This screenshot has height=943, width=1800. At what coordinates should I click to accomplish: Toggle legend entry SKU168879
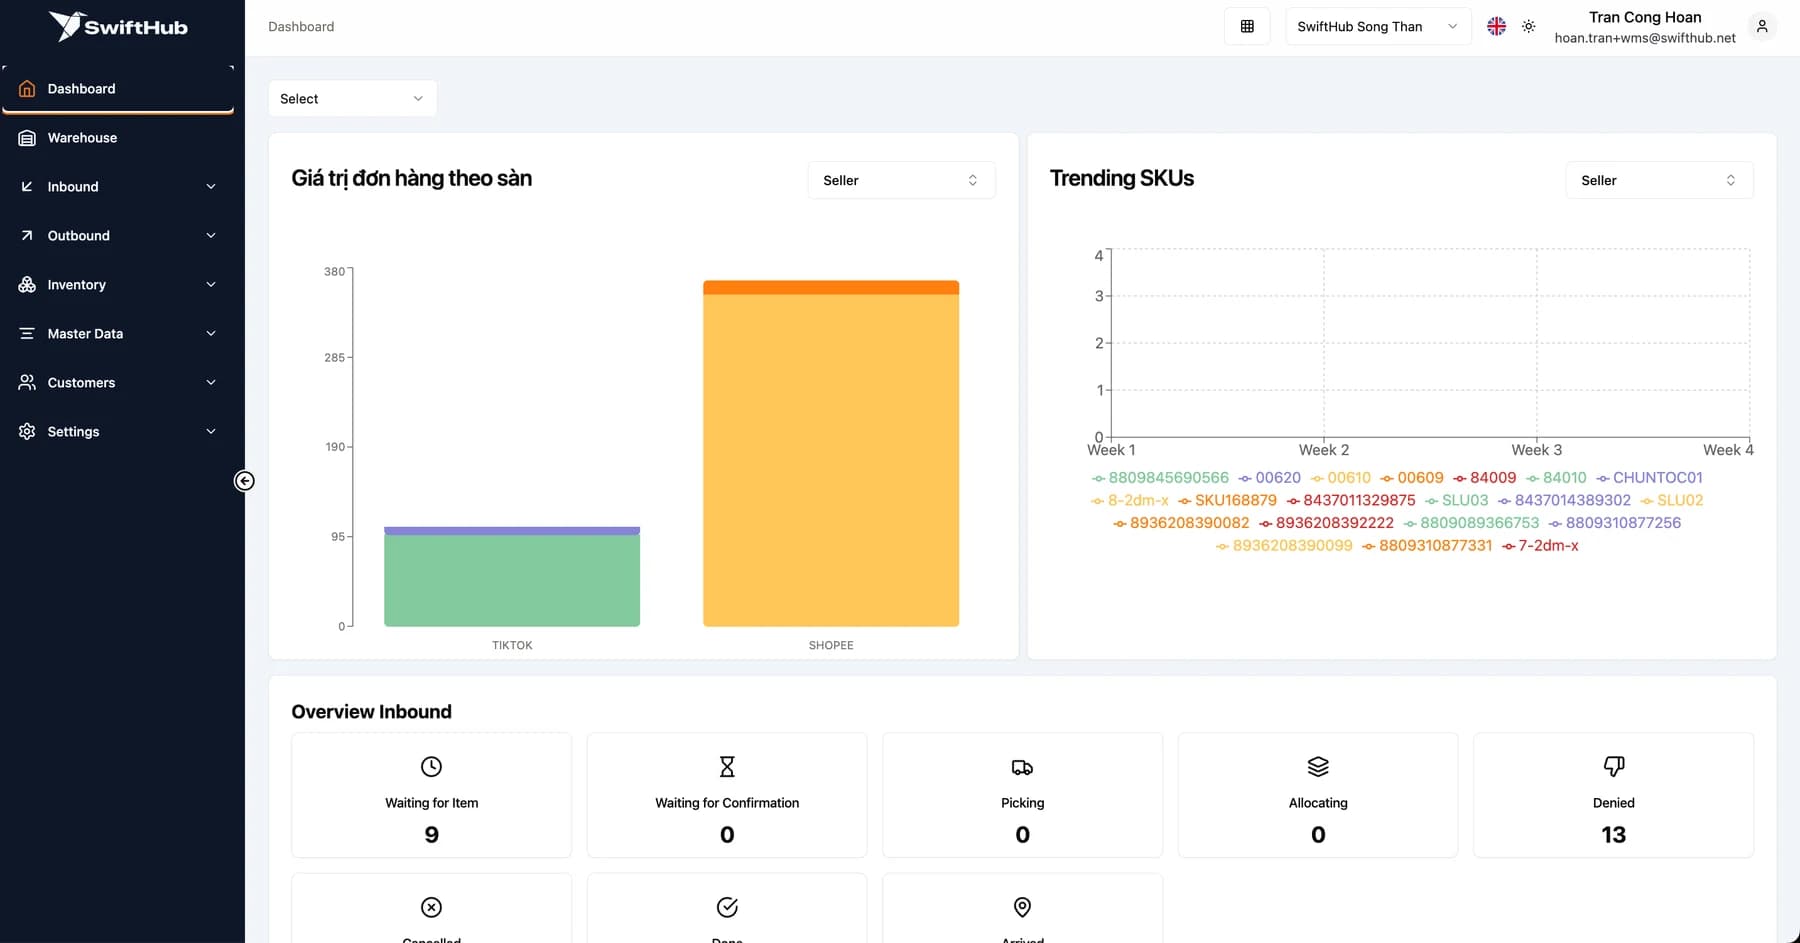coord(1227,500)
